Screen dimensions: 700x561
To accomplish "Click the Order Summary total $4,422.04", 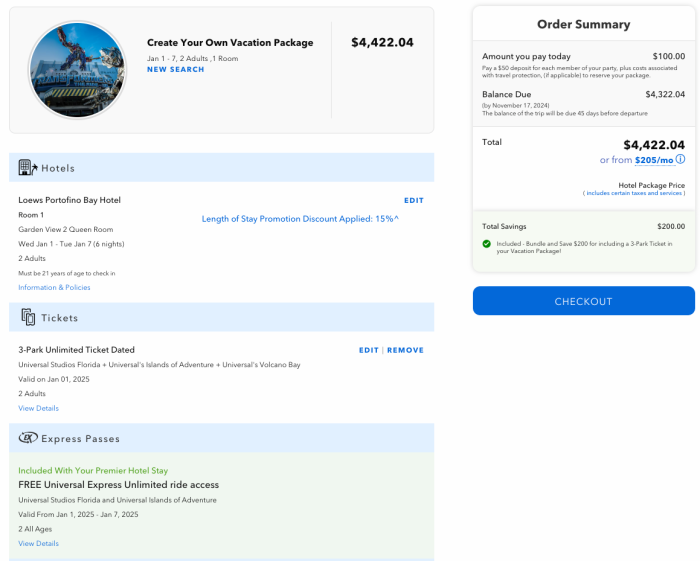I will tap(654, 145).
